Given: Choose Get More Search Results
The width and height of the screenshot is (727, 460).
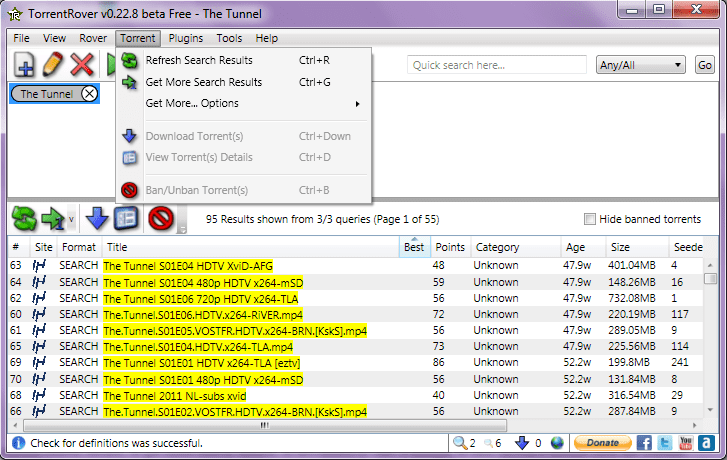Looking at the screenshot, I should tap(243, 82).
